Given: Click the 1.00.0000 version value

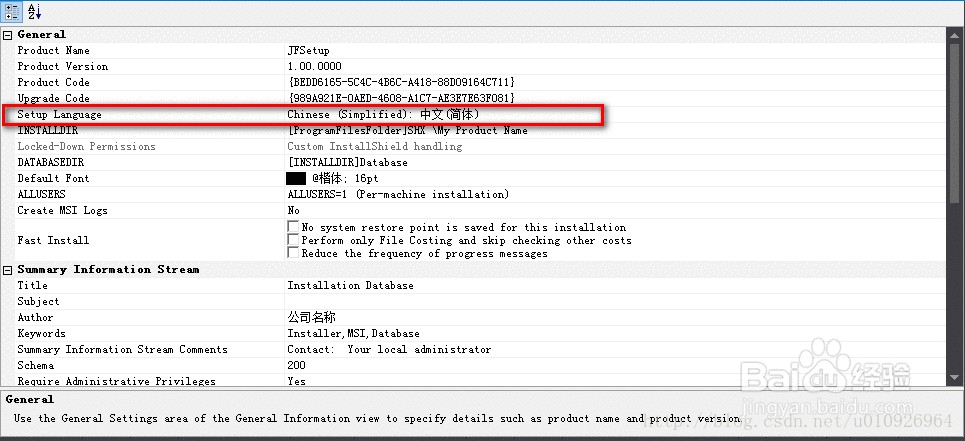Looking at the screenshot, I should point(314,66).
